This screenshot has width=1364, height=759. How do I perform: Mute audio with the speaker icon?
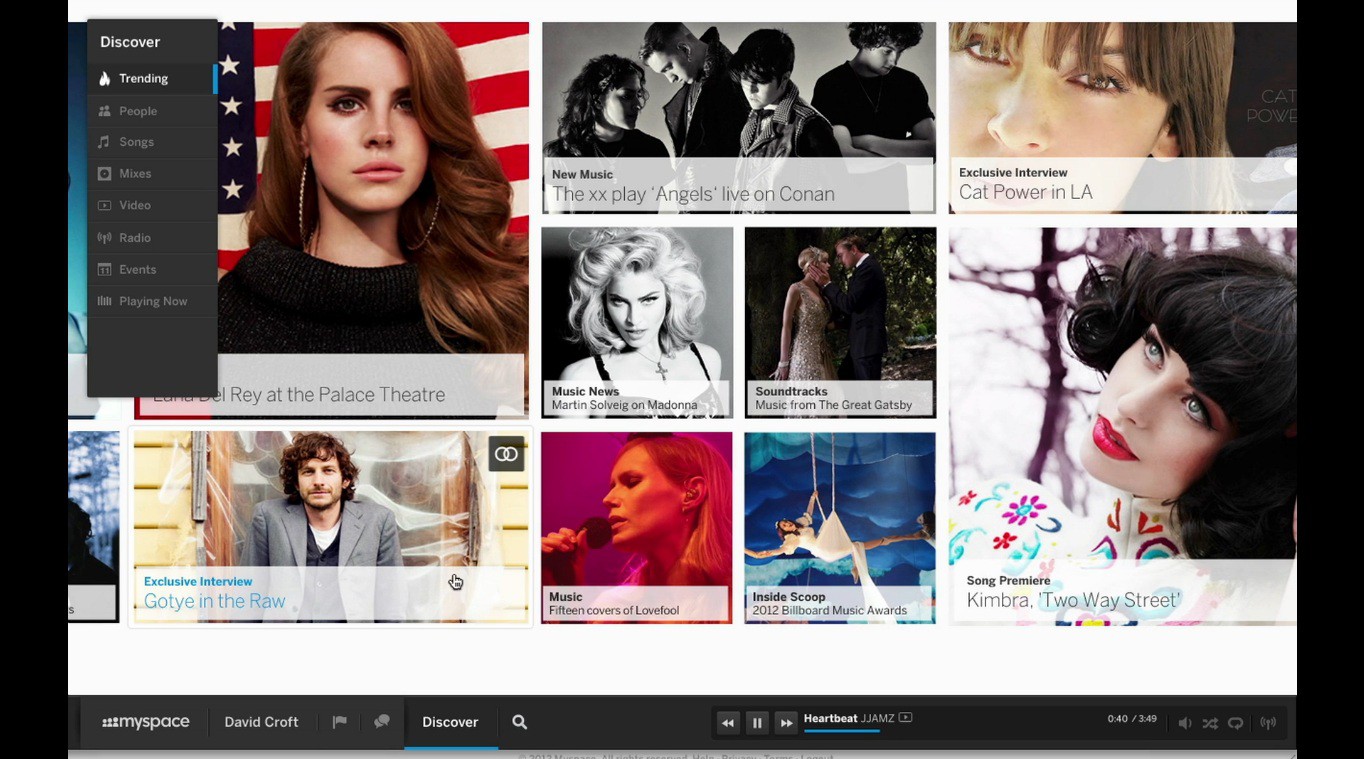(1184, 723)
